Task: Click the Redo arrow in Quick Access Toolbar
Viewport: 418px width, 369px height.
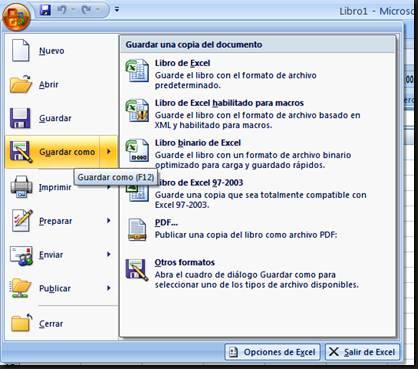Action: click(86, 10)
